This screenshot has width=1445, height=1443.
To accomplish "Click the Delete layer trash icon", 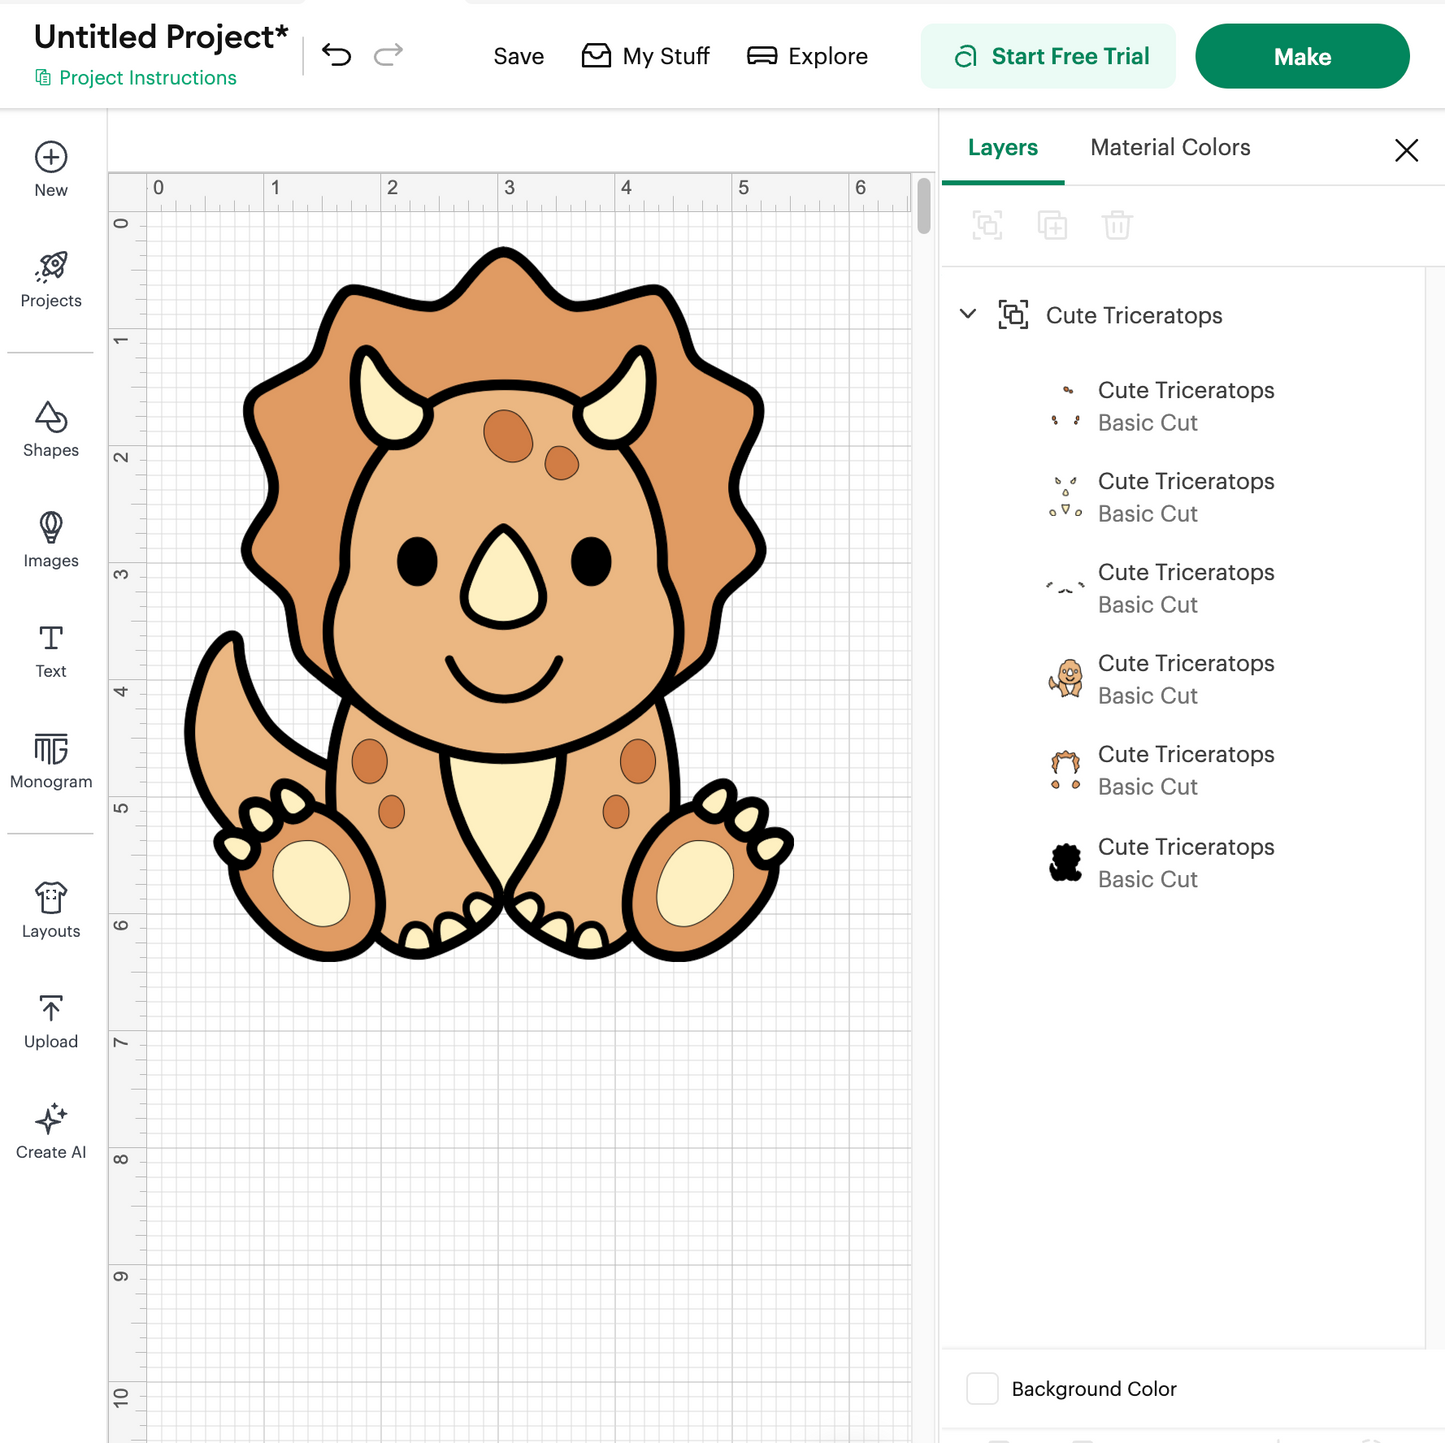I will point(1117,225).
